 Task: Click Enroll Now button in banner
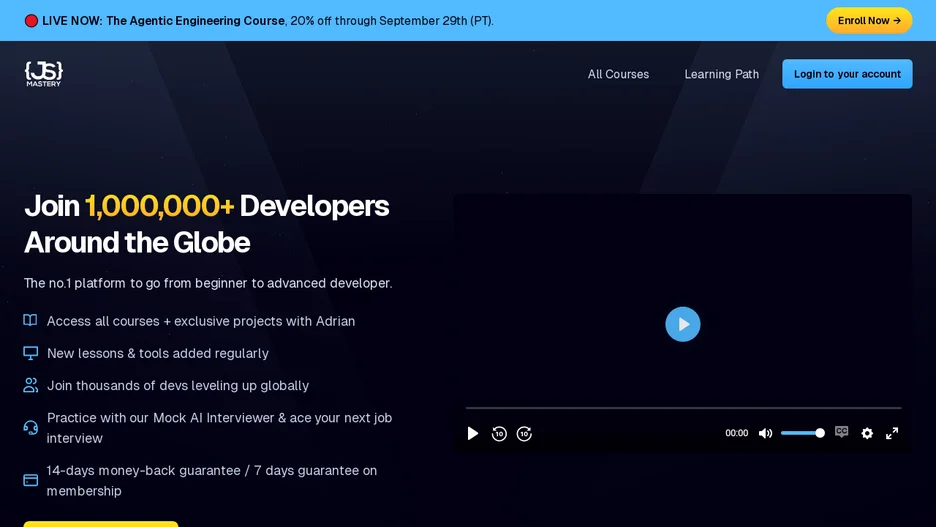pyautogui.click(x=869, y=21)
